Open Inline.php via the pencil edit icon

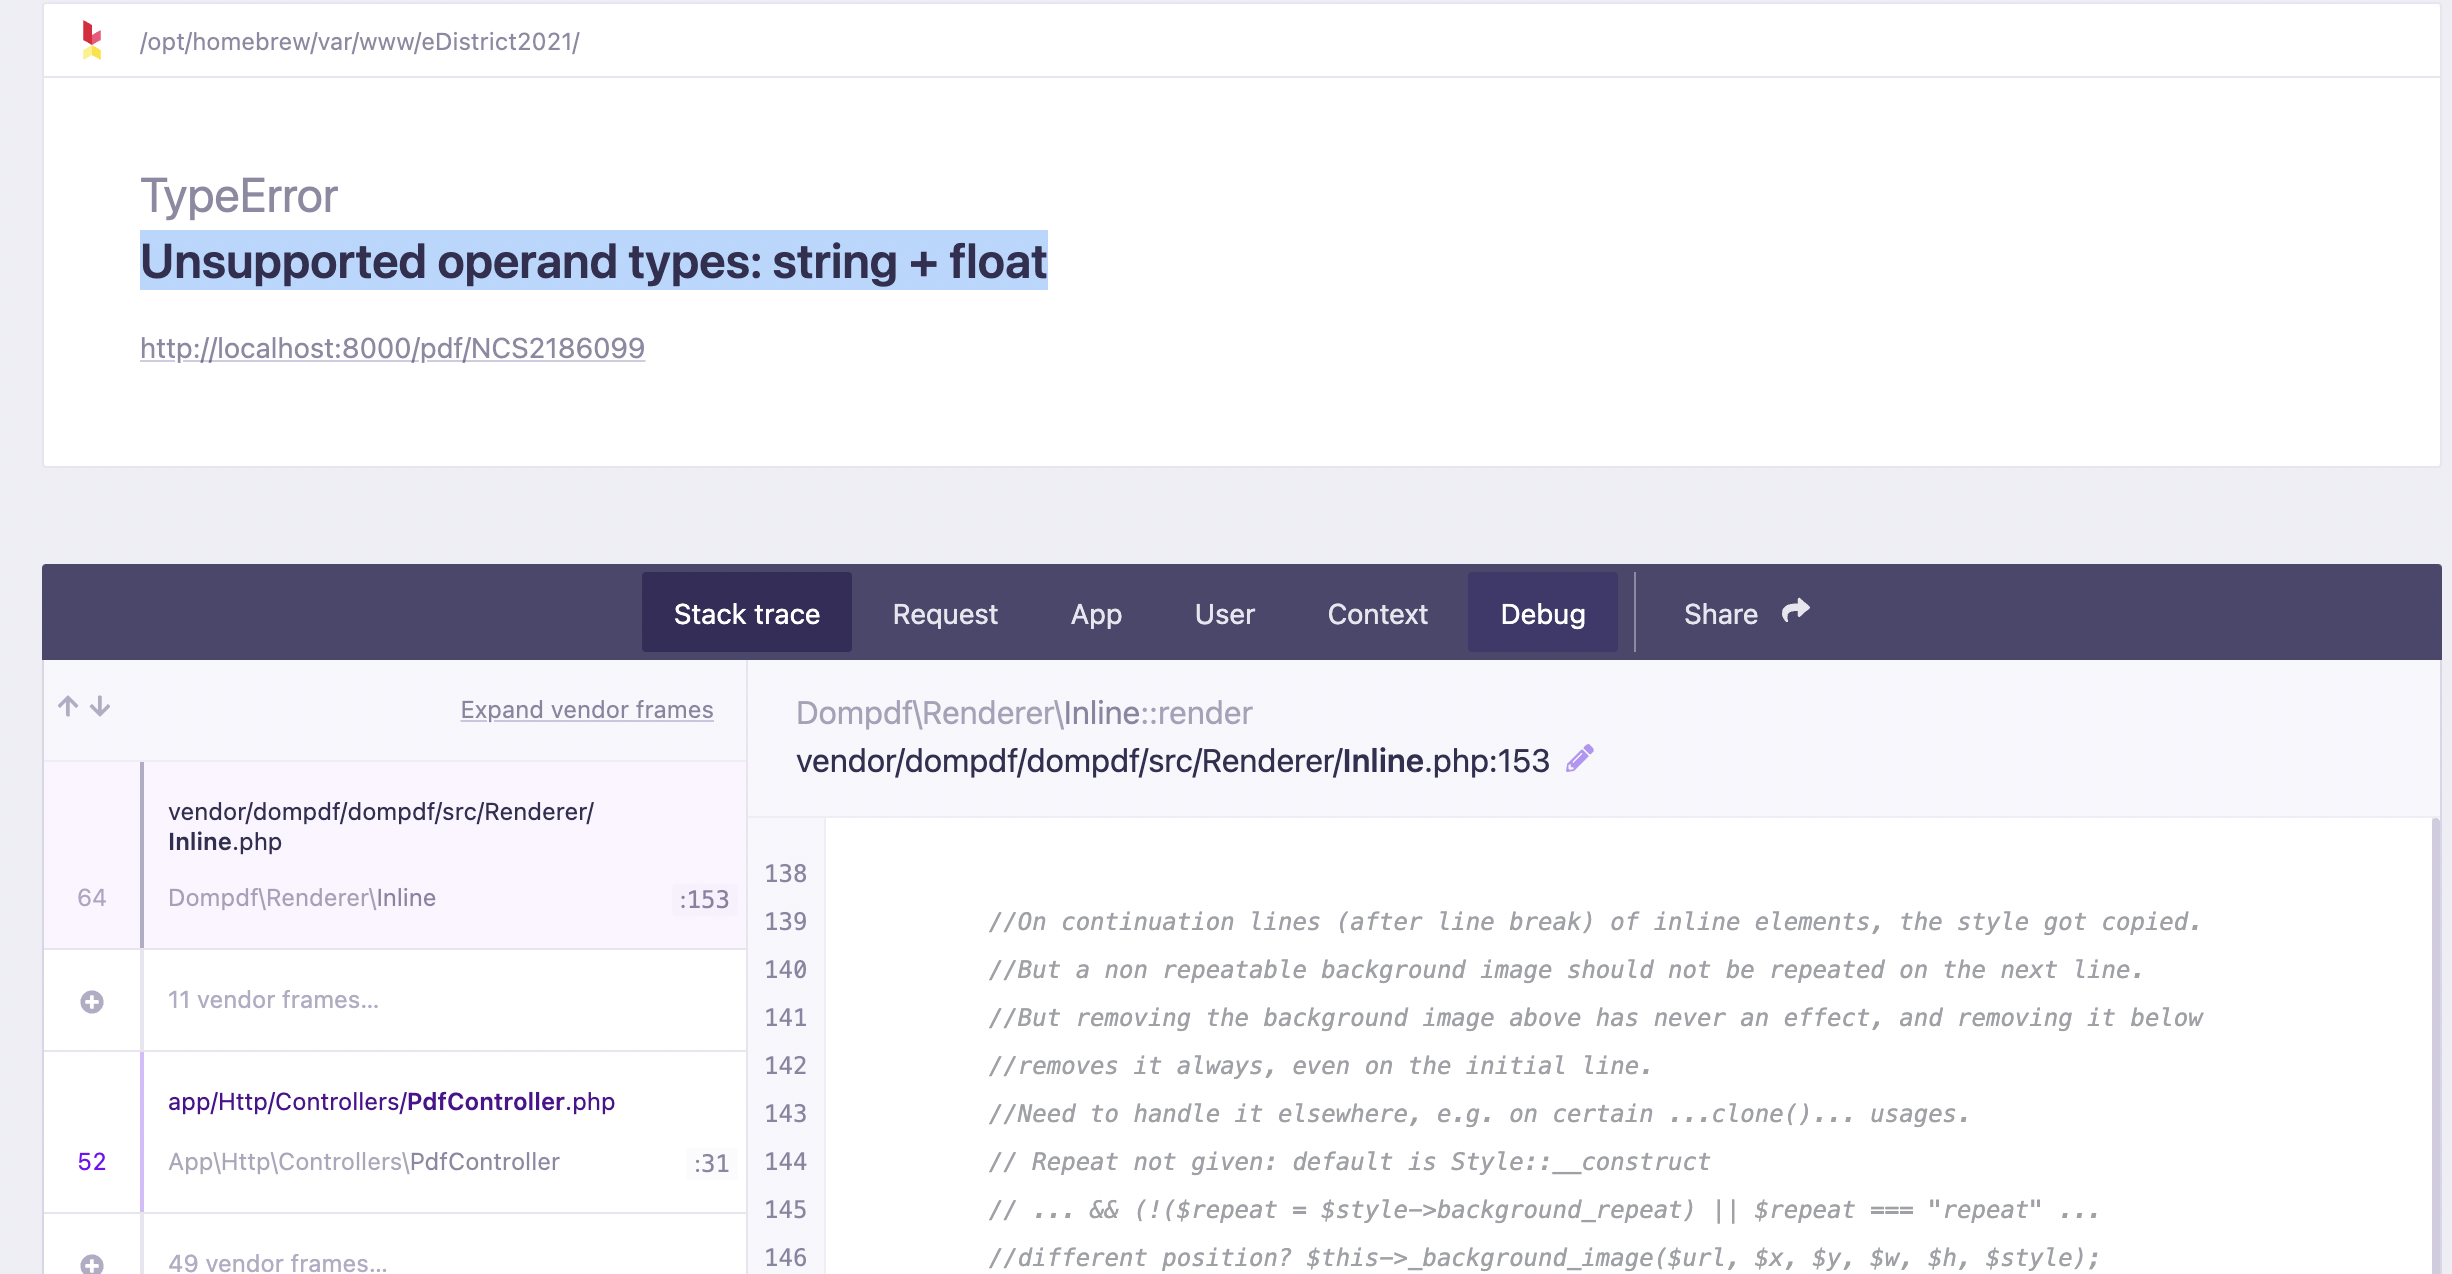coord(1578,758)
